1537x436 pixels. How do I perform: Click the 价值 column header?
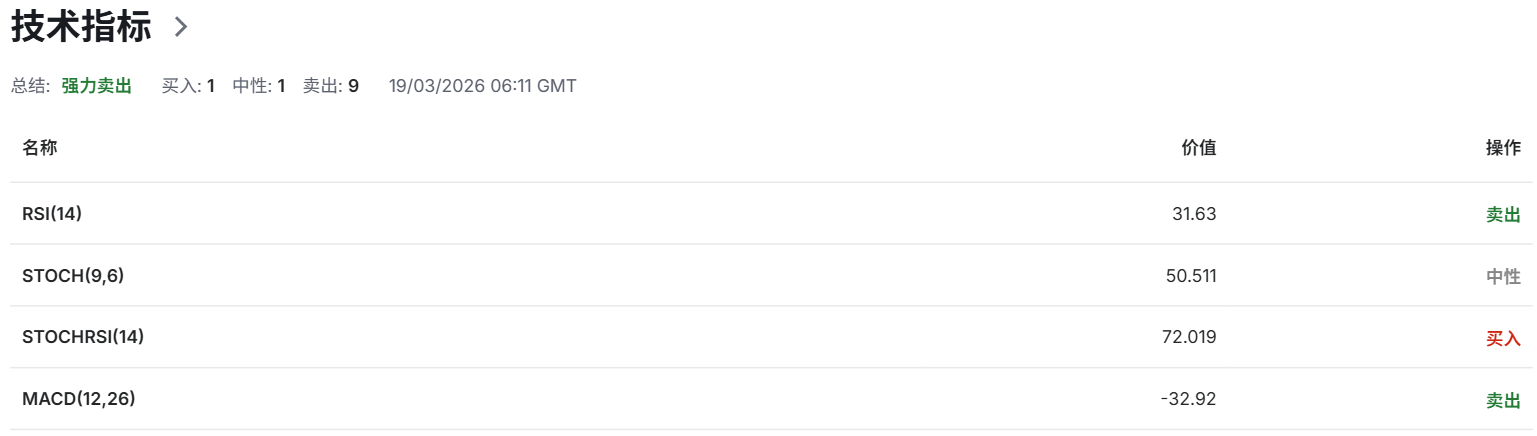coord(1198,148)
